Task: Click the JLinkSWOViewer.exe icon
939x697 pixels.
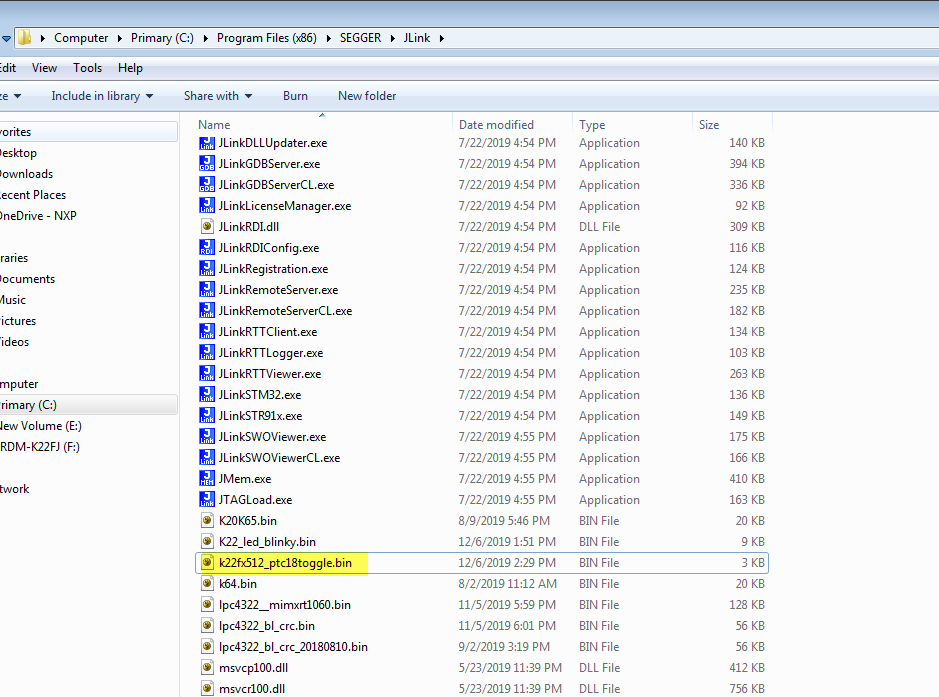Action: [x=207, y=437]
